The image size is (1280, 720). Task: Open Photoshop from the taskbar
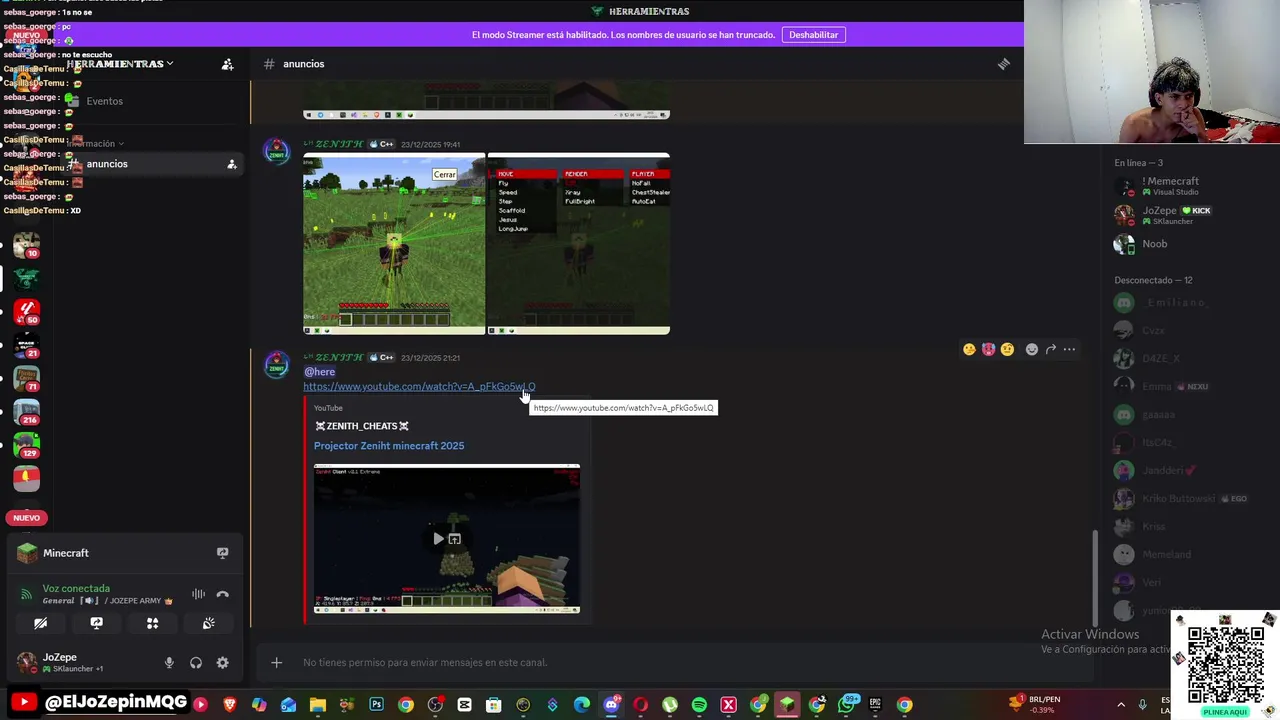click(376, 705)
